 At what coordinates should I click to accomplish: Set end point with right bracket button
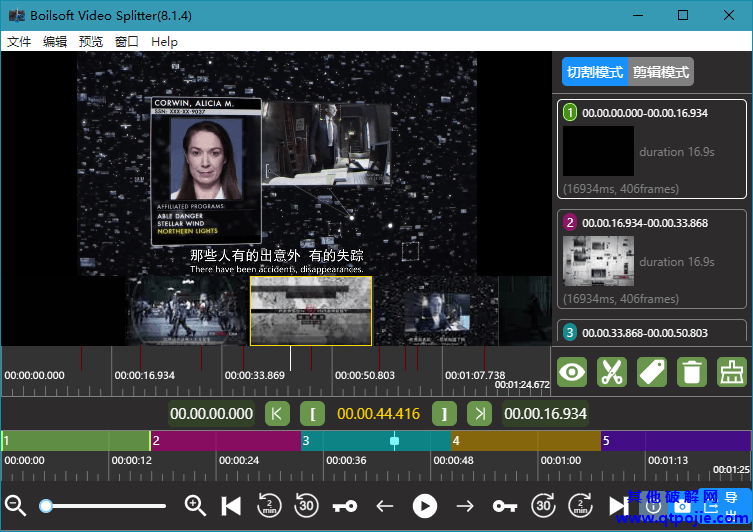(x=444, y=414)
